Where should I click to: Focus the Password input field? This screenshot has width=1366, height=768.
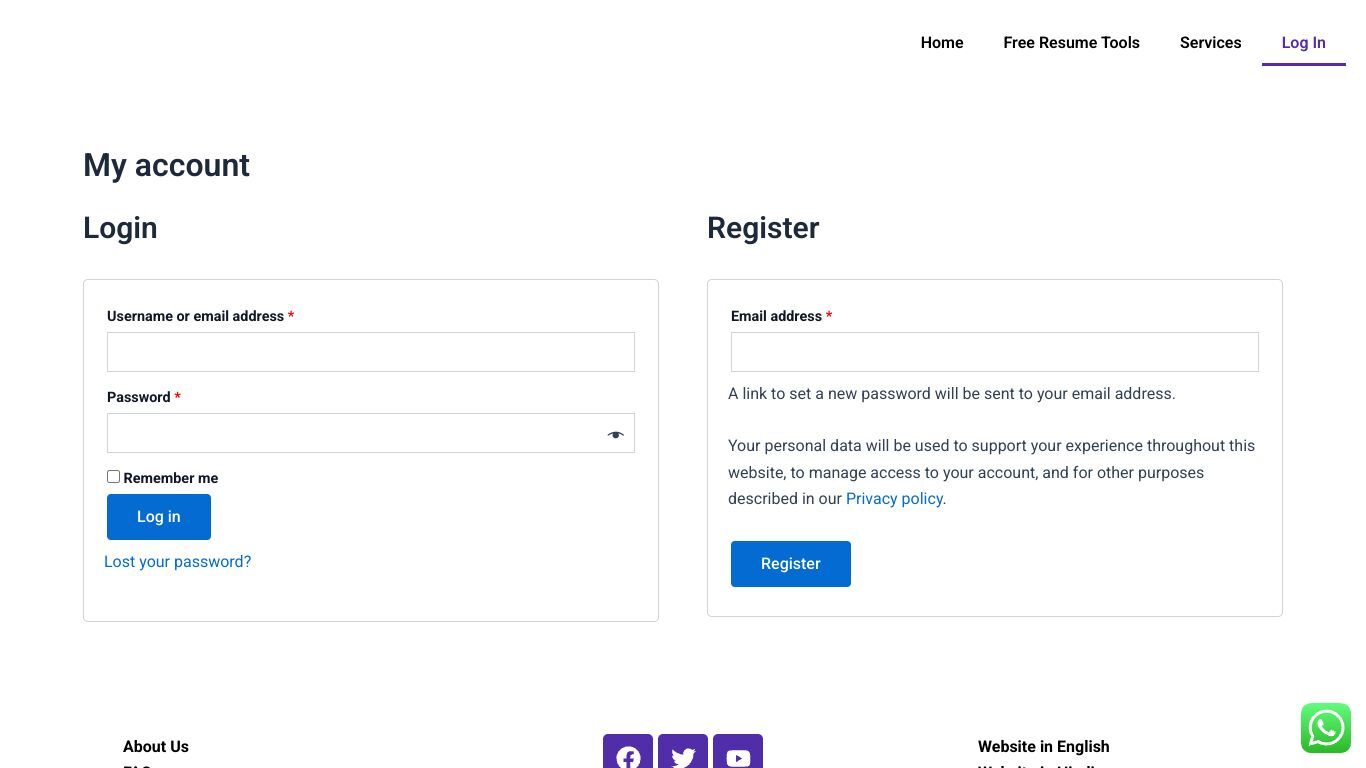[x=371, y=433]
